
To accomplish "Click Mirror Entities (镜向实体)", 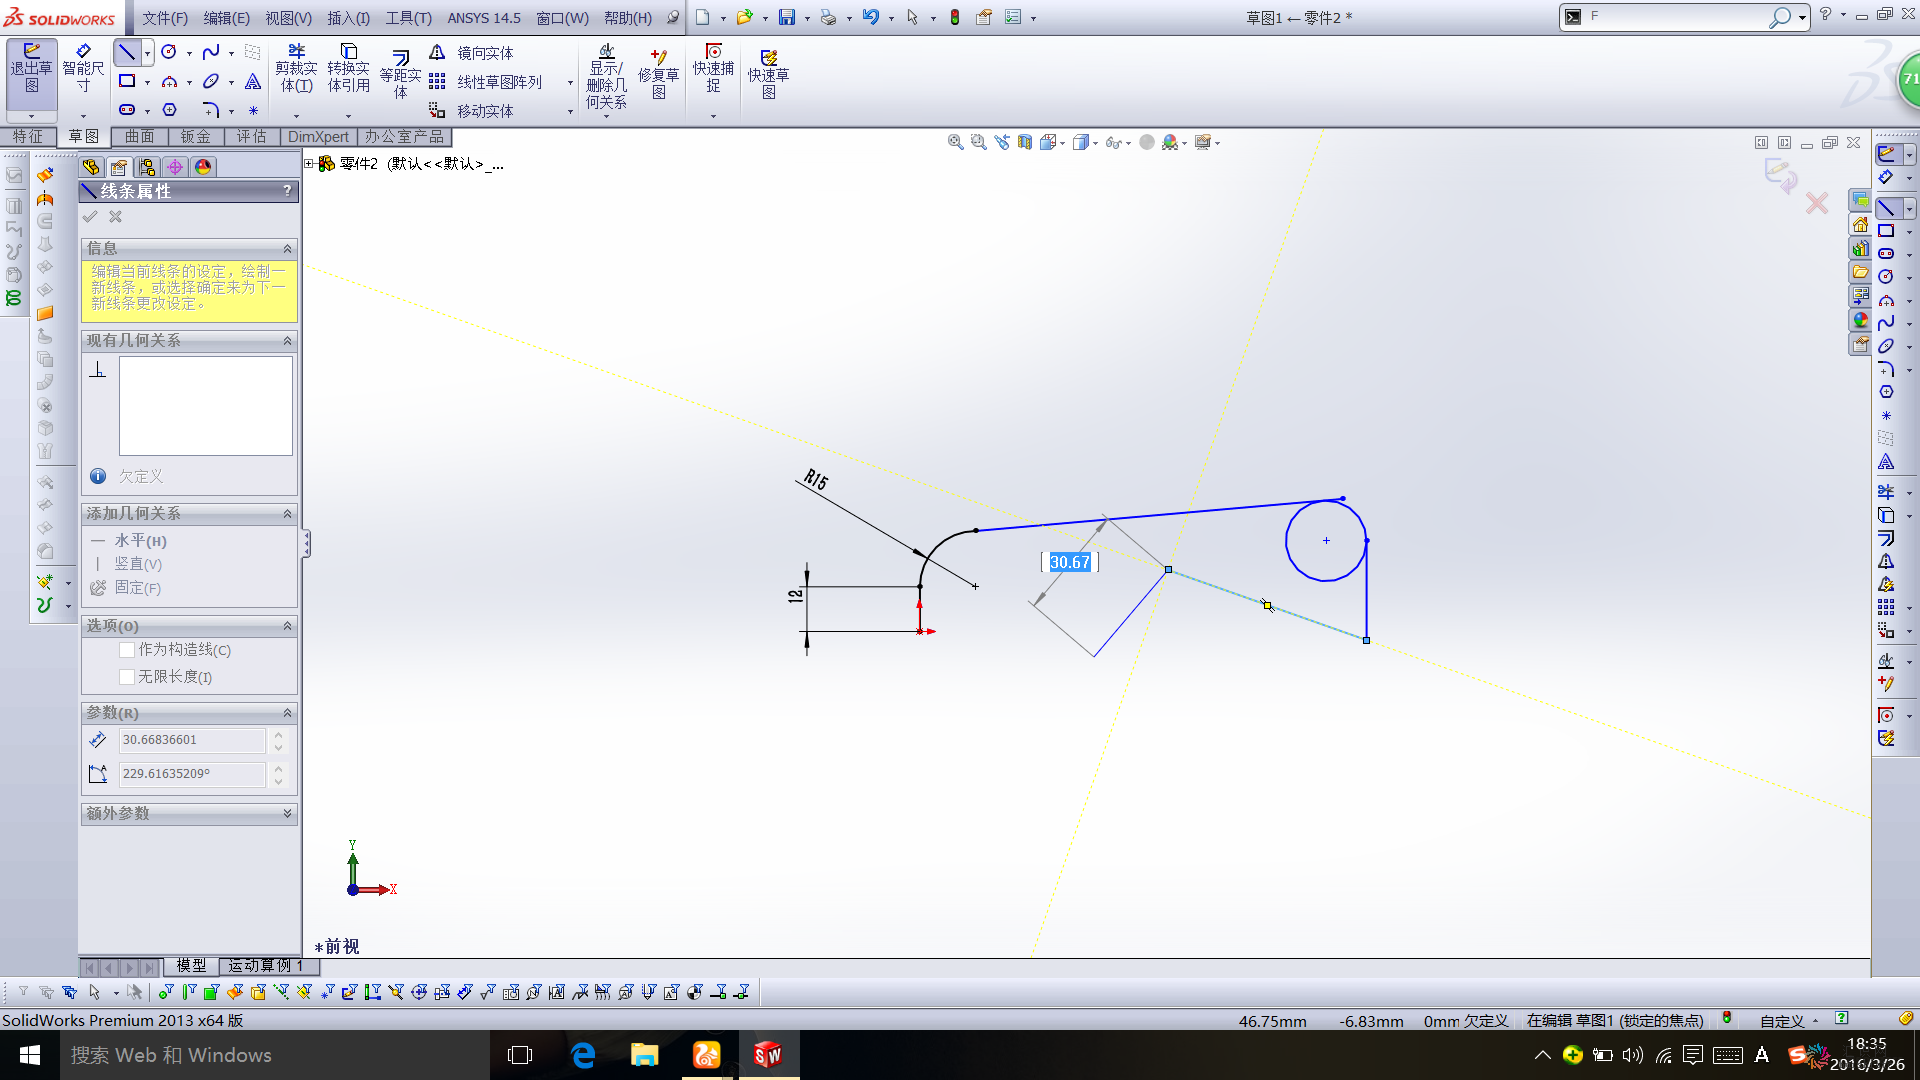I will tap(471, 53).
